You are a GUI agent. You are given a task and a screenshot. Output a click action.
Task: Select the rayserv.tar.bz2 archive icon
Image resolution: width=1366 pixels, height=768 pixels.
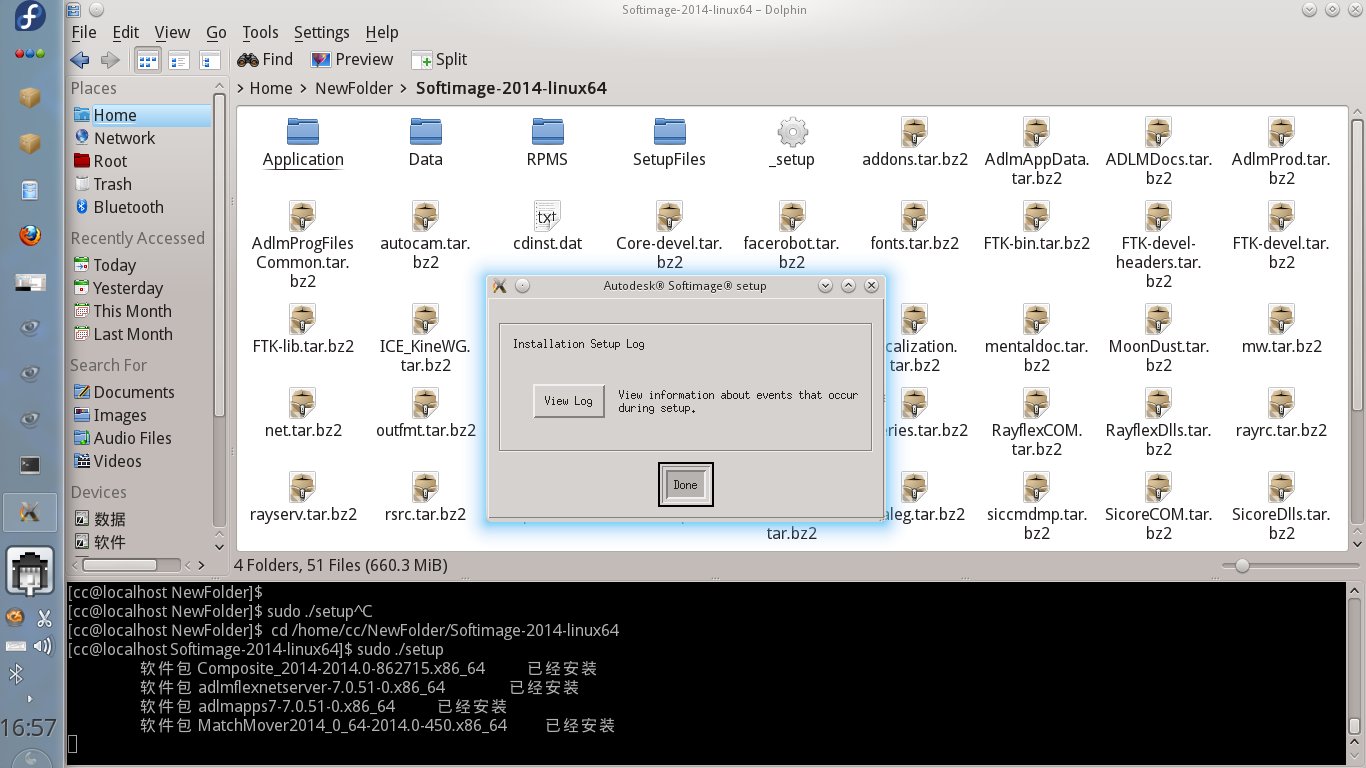303,487
